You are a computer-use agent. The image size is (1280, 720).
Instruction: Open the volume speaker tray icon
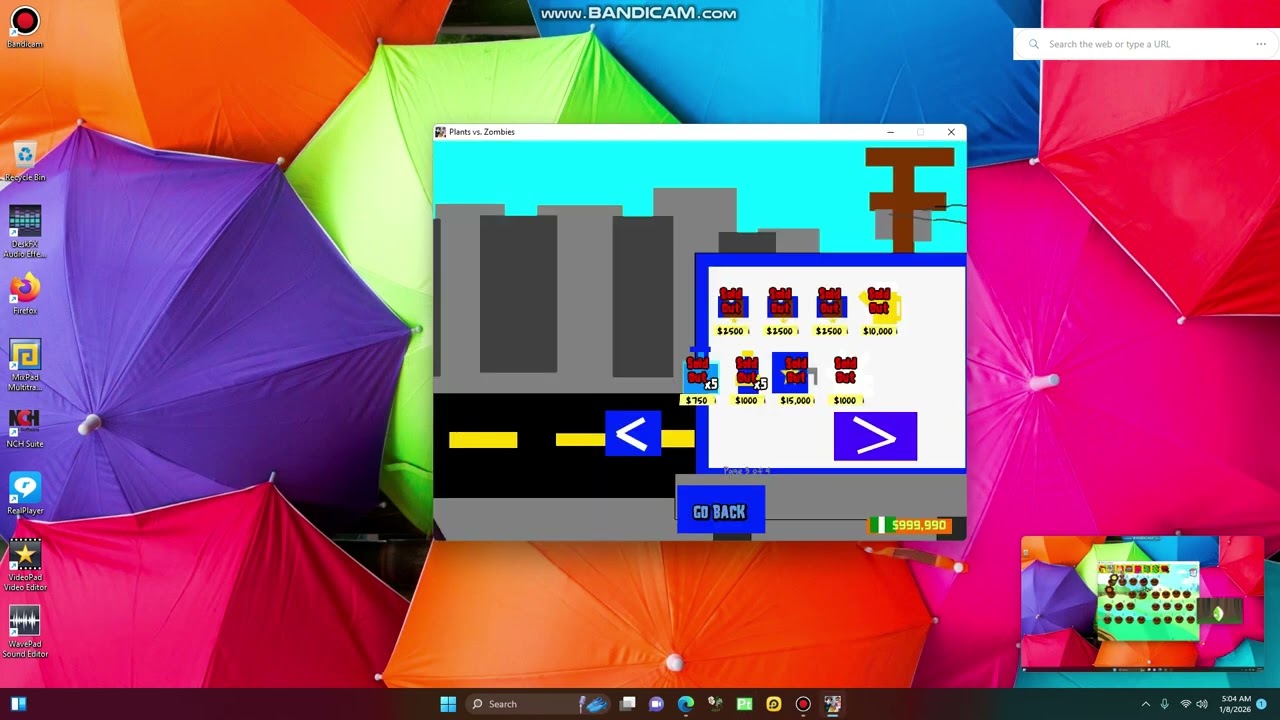pos(1202,704)
